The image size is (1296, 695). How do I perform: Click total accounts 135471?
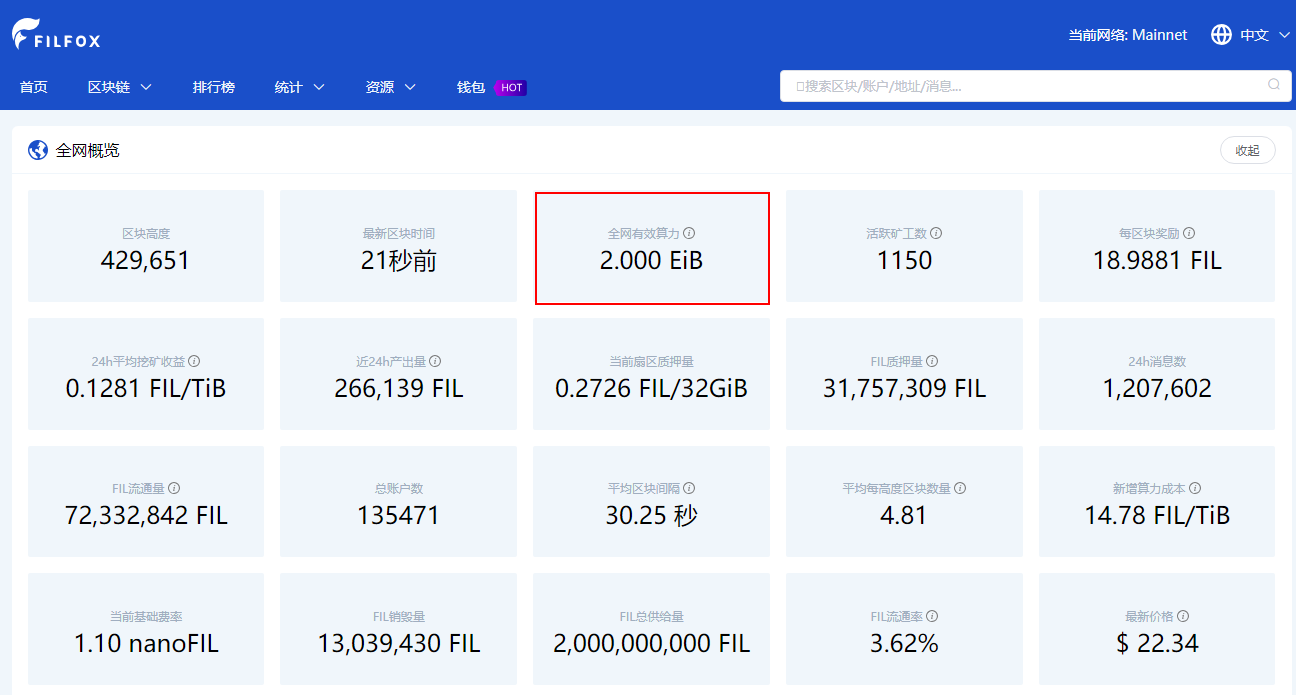pos(398,516)
